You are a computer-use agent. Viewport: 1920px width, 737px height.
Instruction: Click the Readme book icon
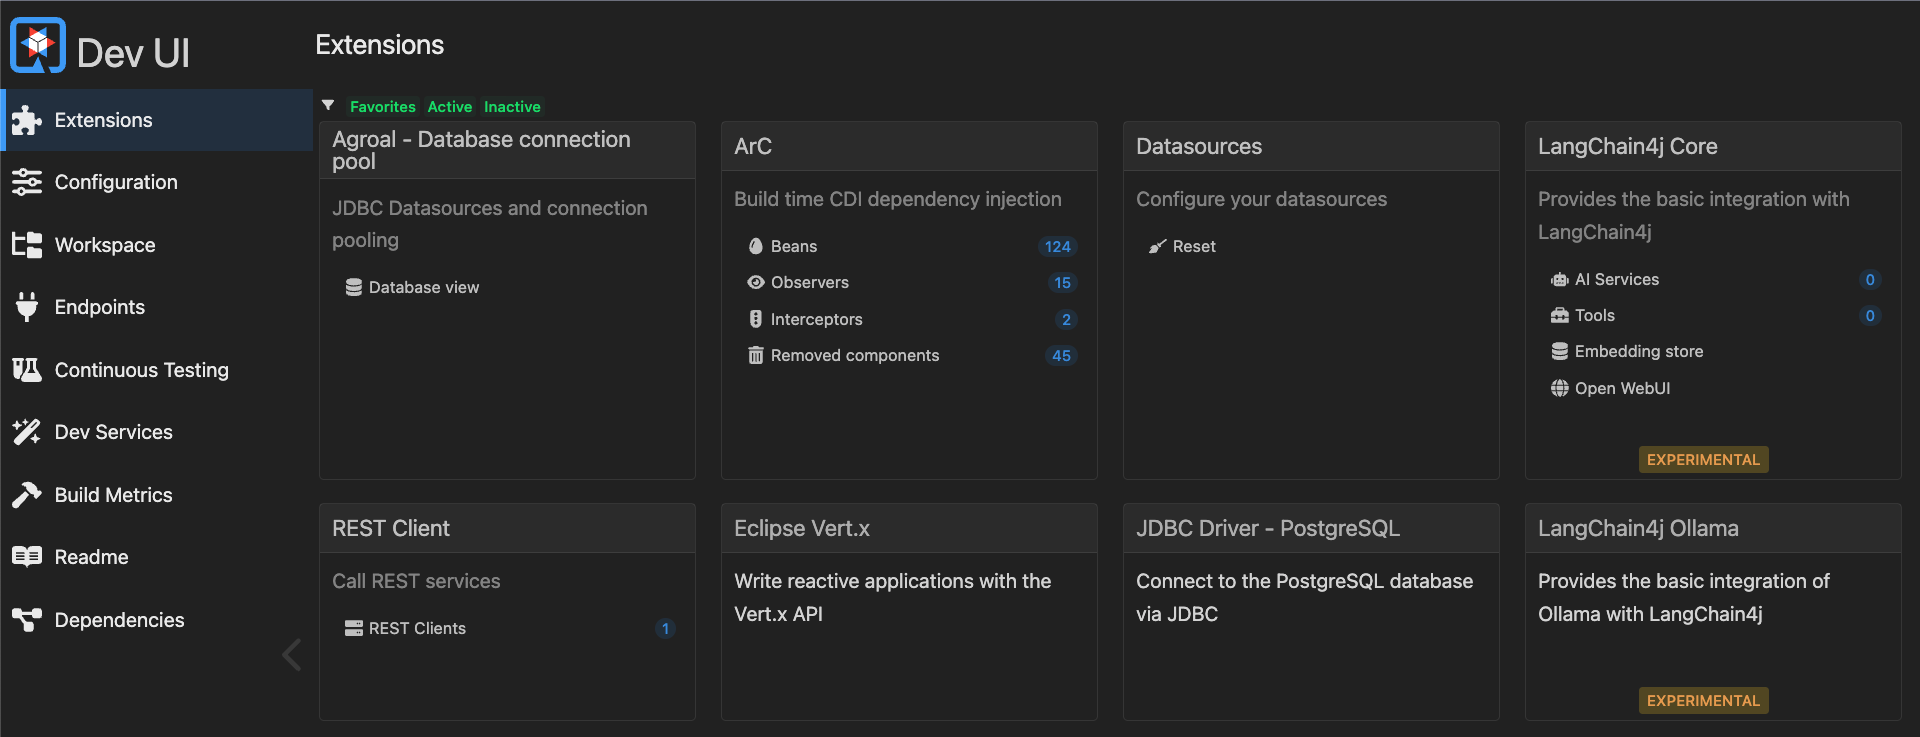27,557
